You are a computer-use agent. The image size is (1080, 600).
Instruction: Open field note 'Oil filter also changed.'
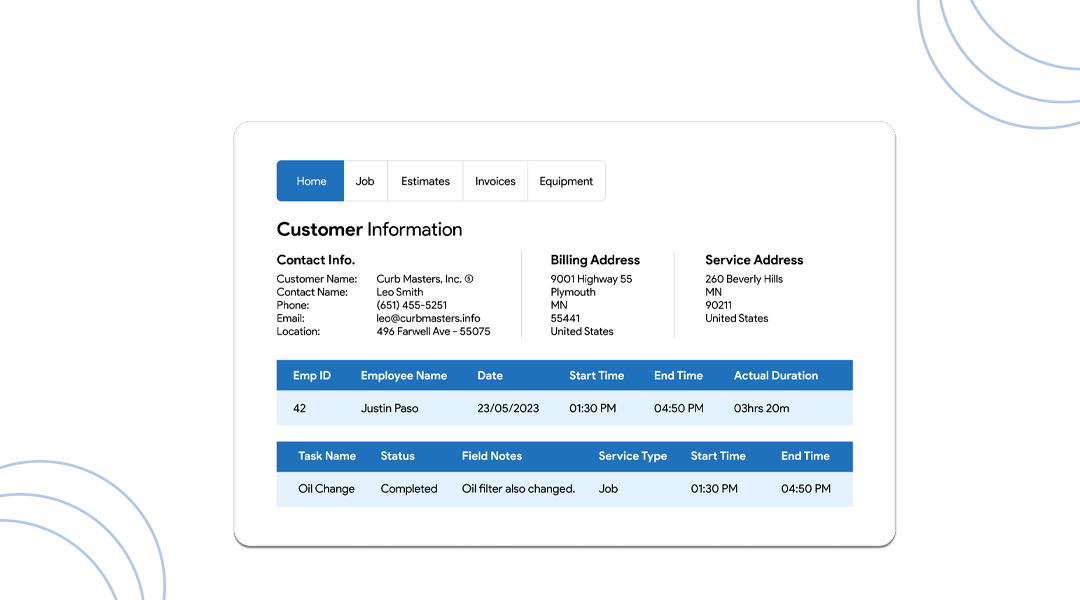(518, 488)
